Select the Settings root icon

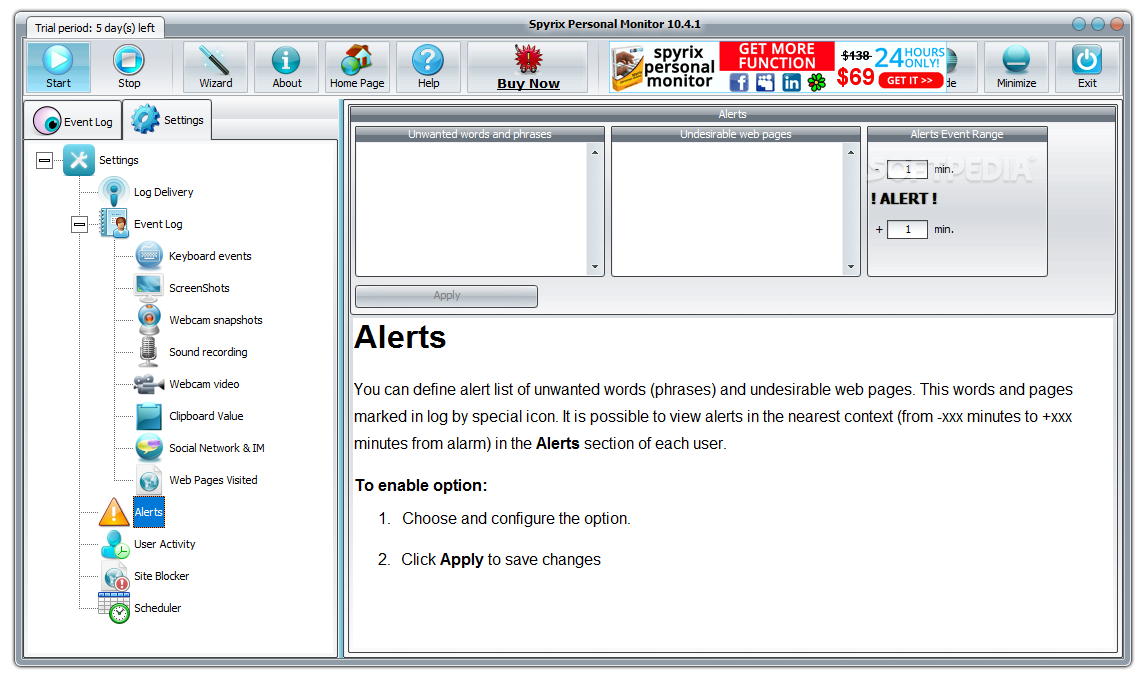click(x=79, y=160)
